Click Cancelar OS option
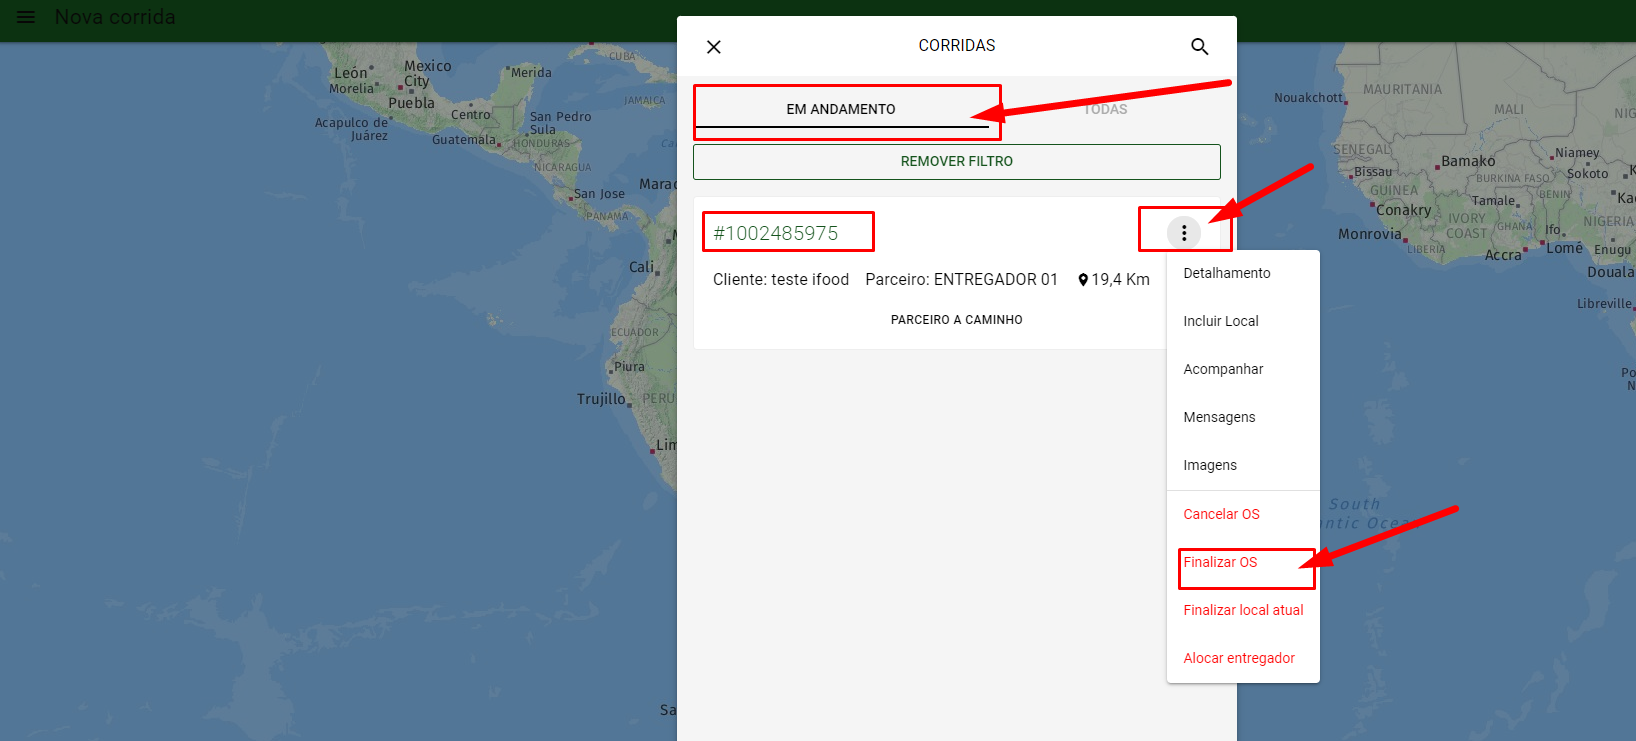1636x741 pixels. tap(1243, 514)
